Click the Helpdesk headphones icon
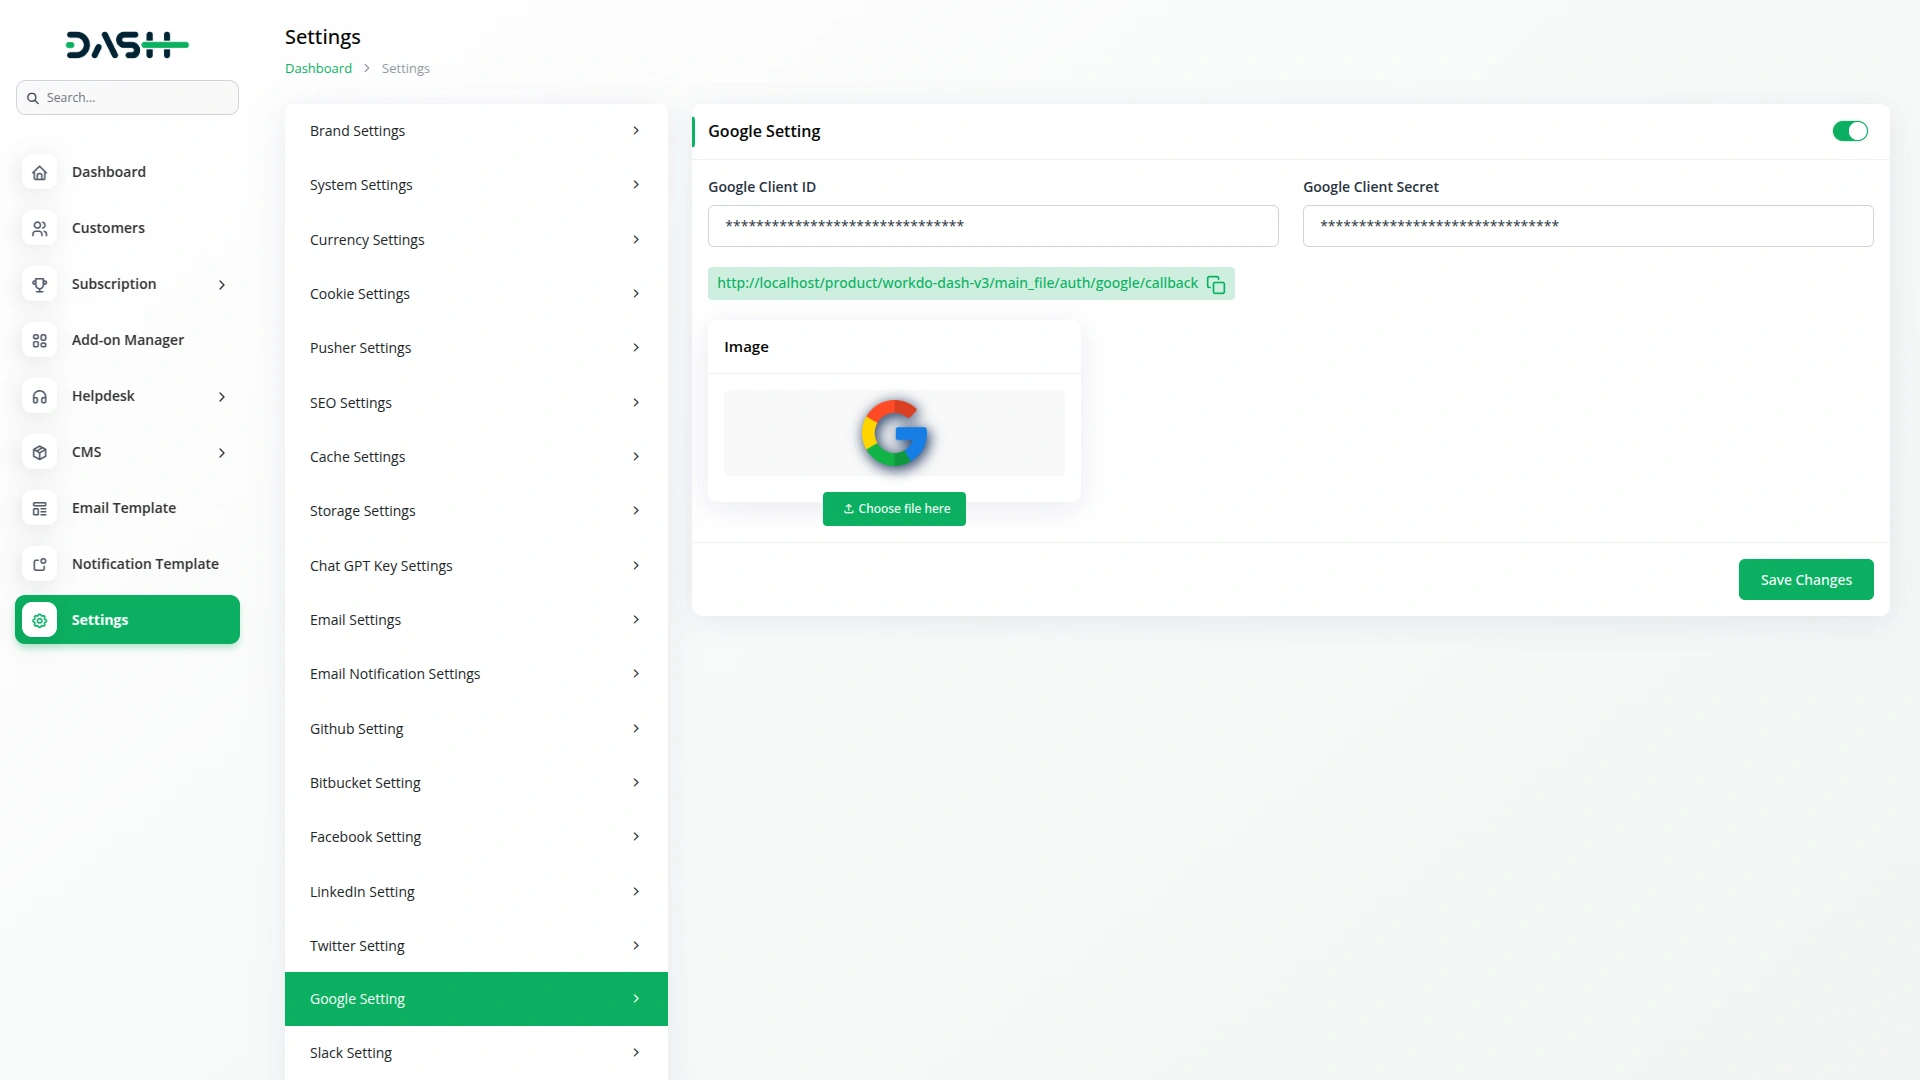The width and height of the screenshot is (1920, 1080). click(x=39, y=396)
